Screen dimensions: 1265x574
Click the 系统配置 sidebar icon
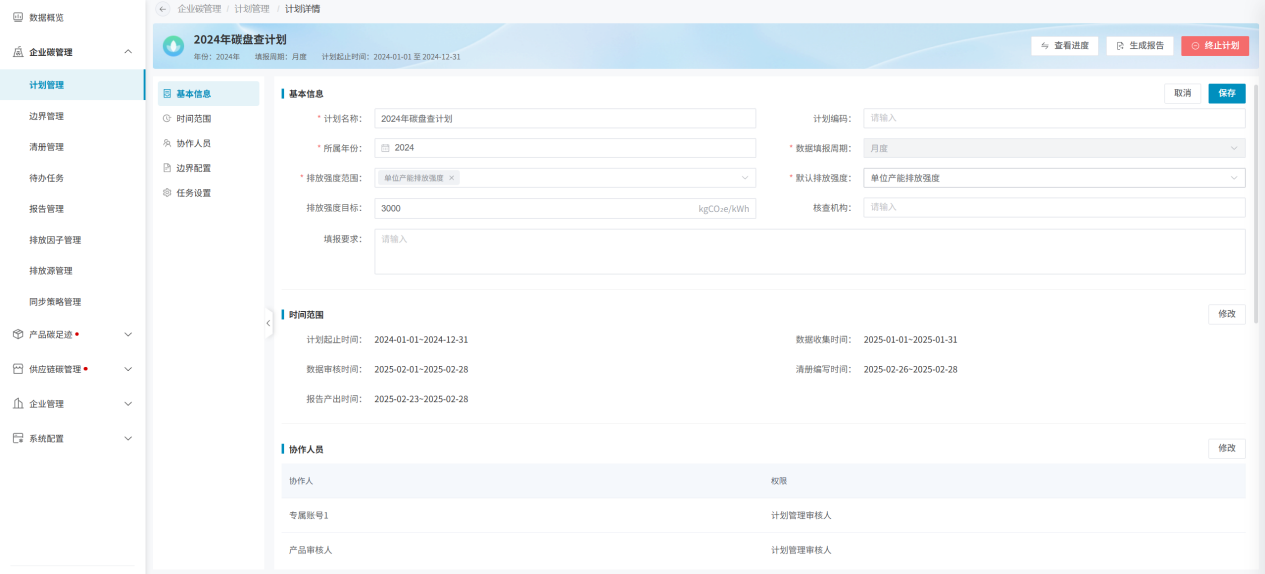[x=18, y=438]
